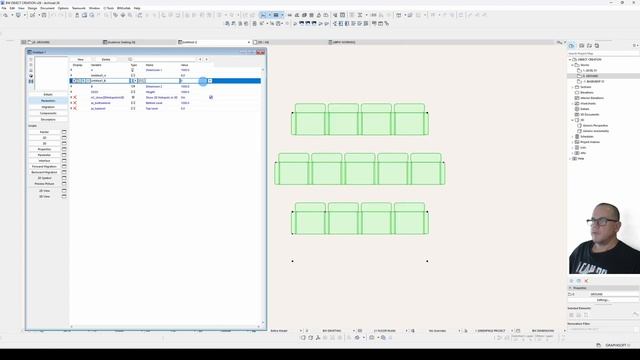640x360 pixels.
Task: Toggle hidden X mark on ac_bottomlevel row
Action: [x=75, y=103]
